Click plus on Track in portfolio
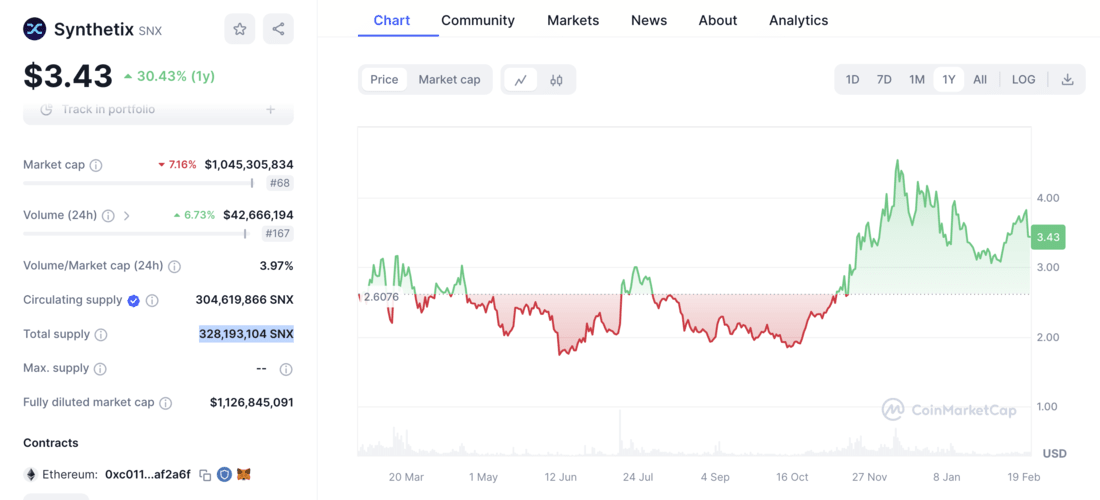Screen dimensions: 1100x500 click(270, 110)
